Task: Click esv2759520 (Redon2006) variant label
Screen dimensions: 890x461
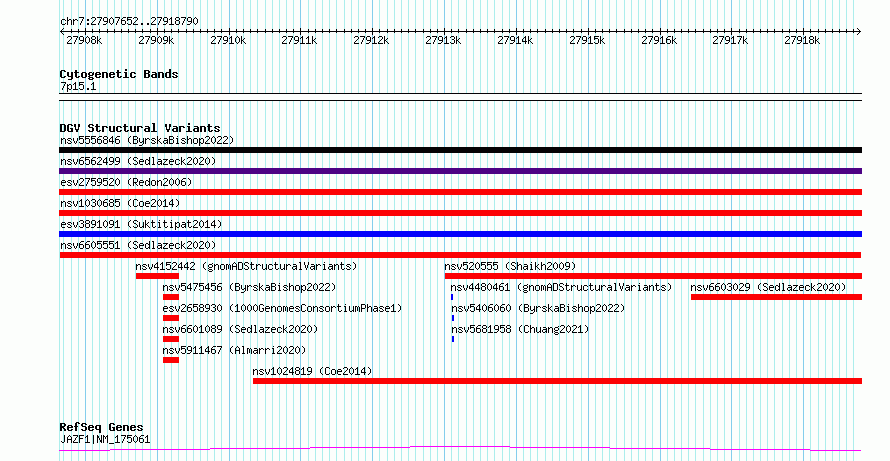Action: click(126, 182)
